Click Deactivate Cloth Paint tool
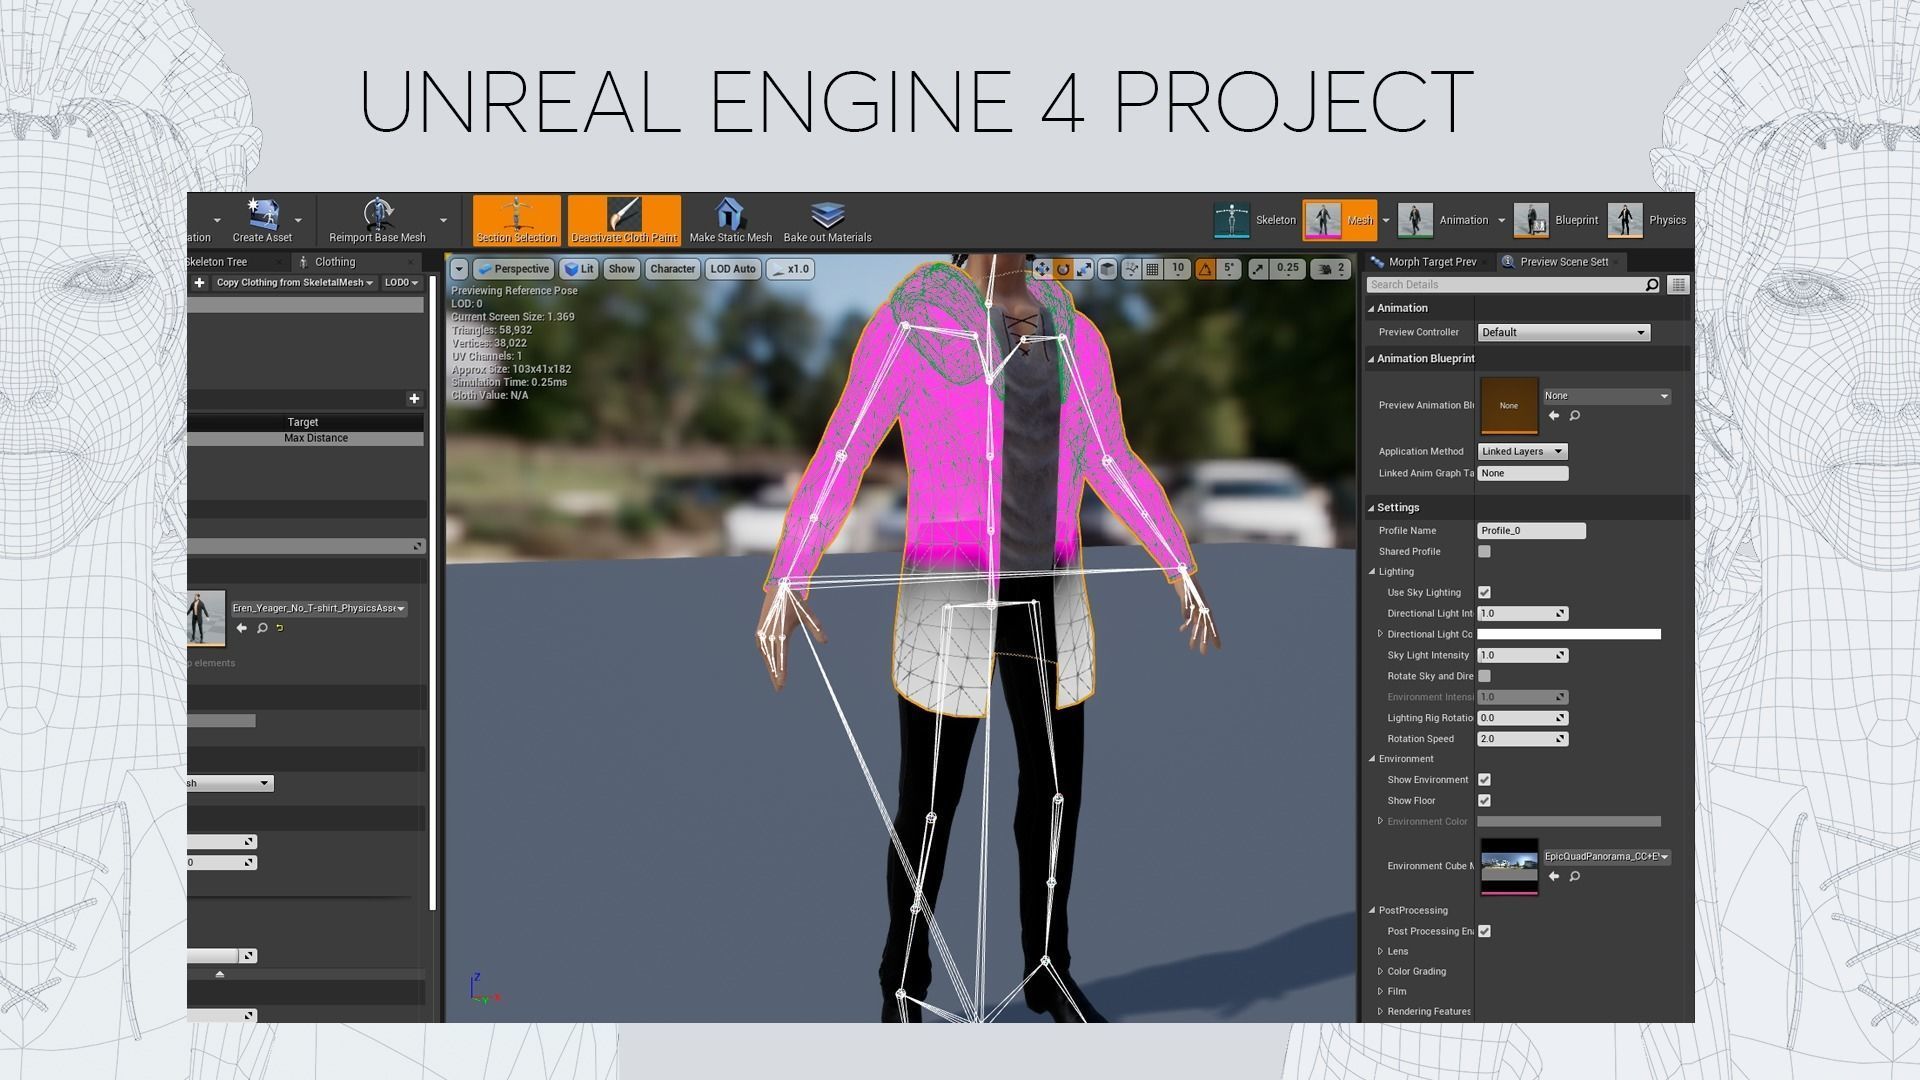Viewport: 1920px width, 1080px height. (624, 220)
